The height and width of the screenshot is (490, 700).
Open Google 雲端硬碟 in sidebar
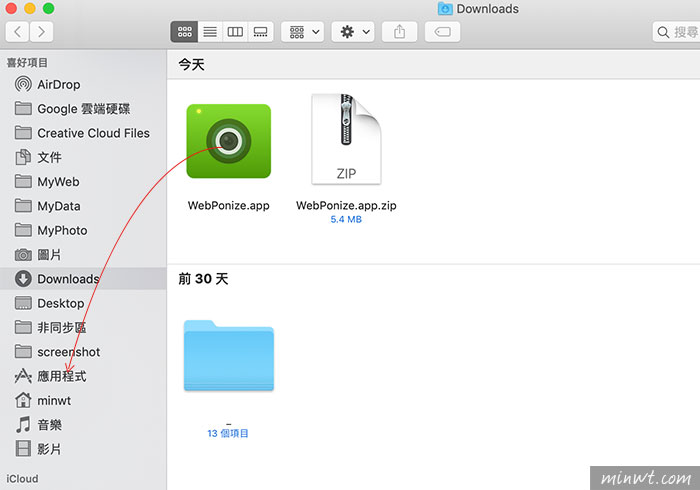(83, 109)
